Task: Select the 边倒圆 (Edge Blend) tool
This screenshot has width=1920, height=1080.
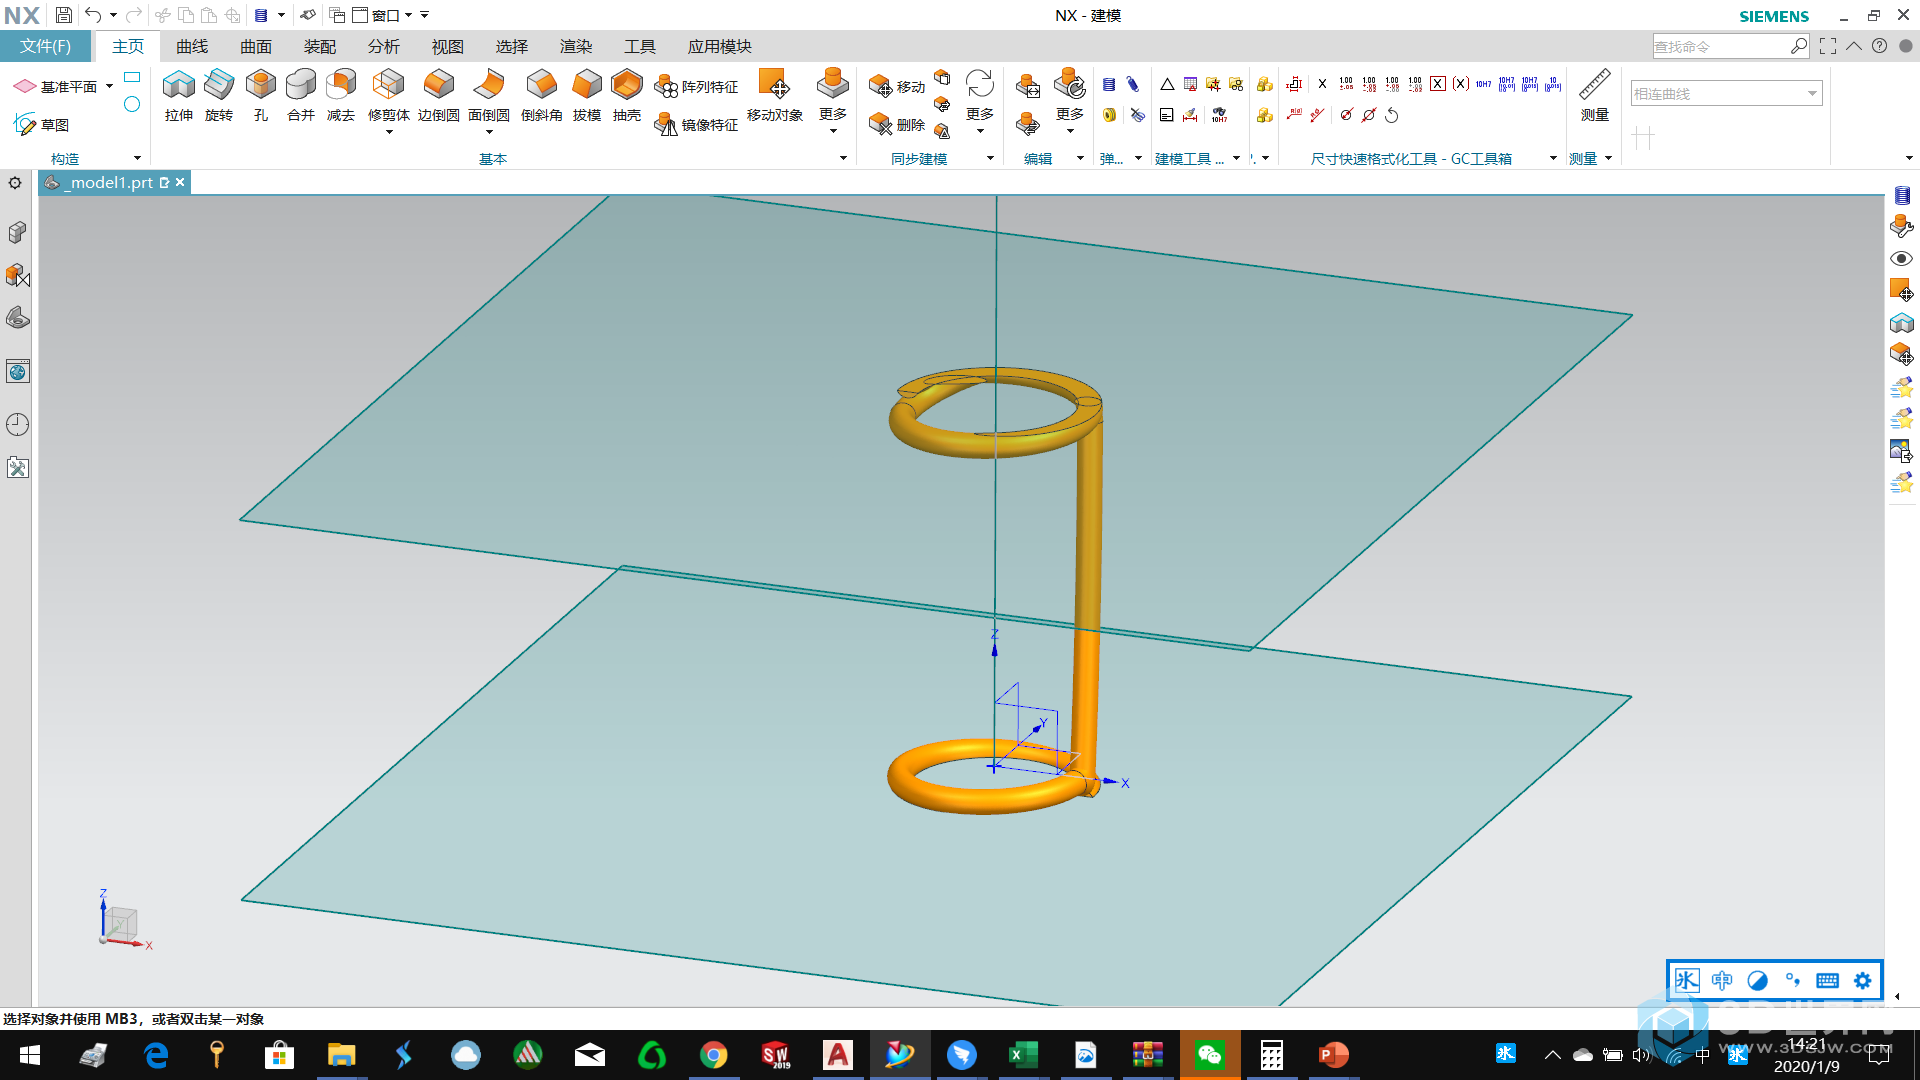Action: tap(439, 96)
